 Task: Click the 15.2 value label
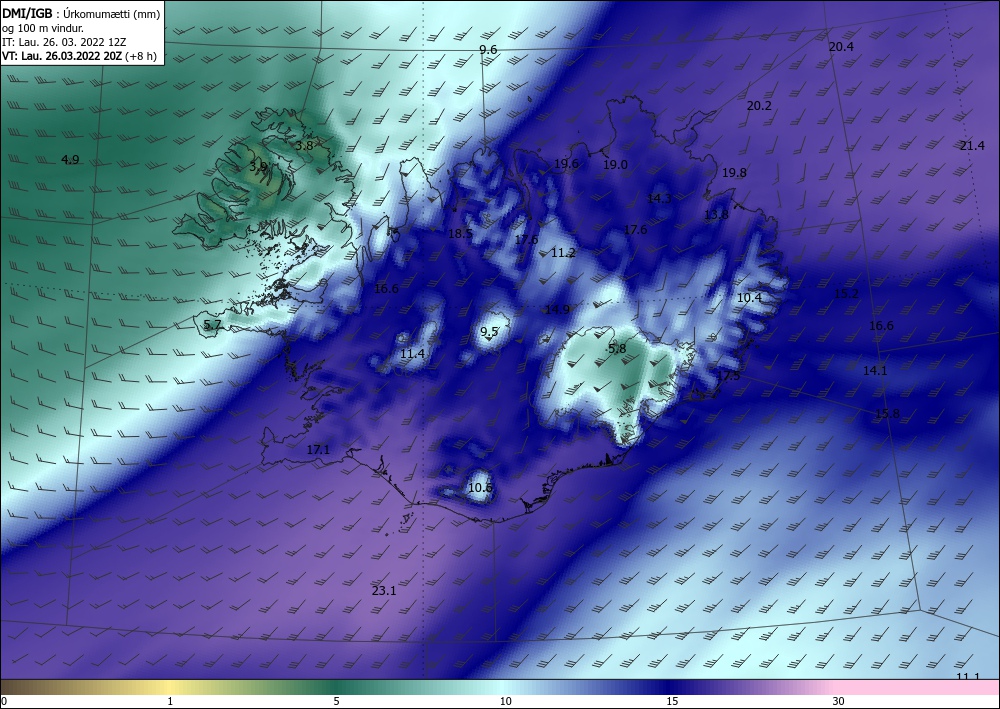[846, 293]
